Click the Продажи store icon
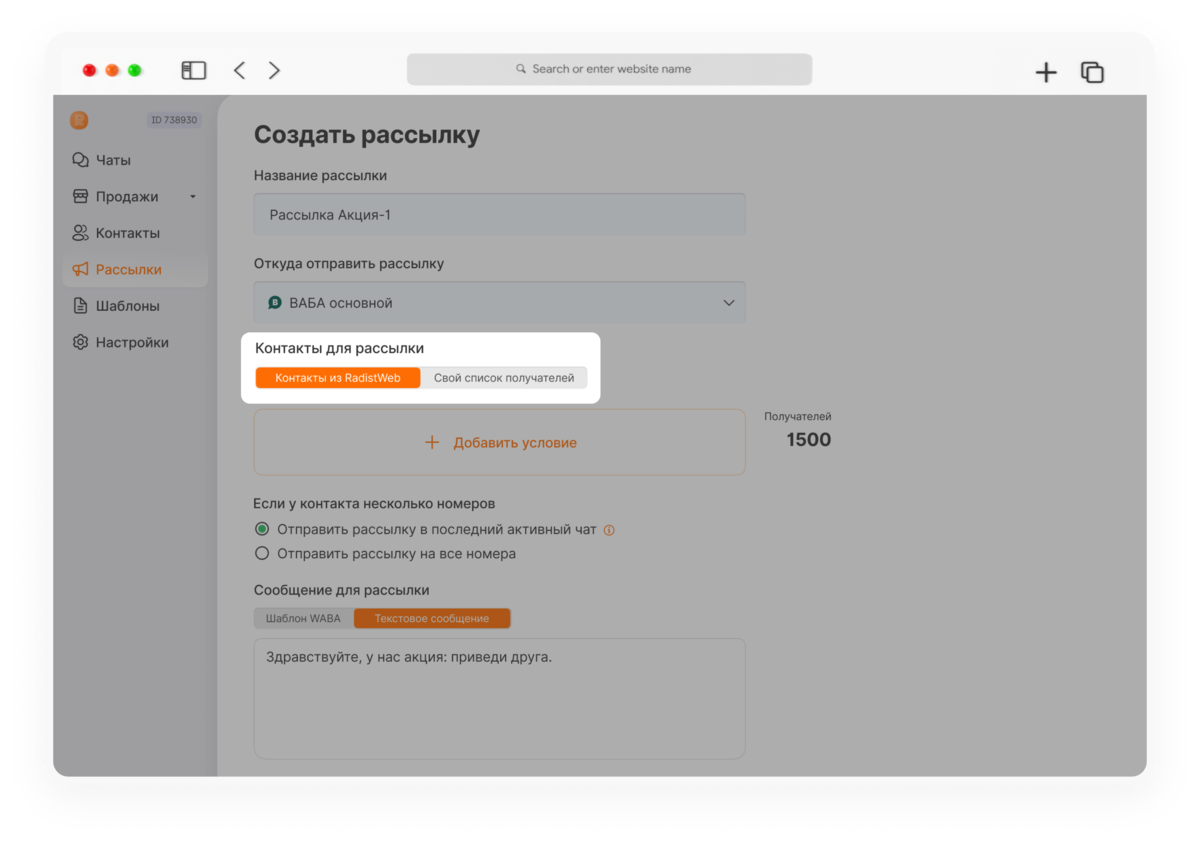 (80, 196)
